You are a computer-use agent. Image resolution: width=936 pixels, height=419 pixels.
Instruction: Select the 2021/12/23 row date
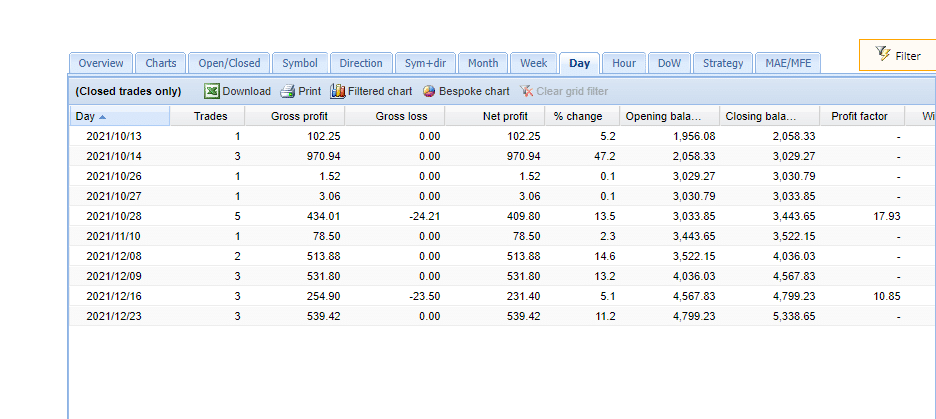click(x=114, y=316)
